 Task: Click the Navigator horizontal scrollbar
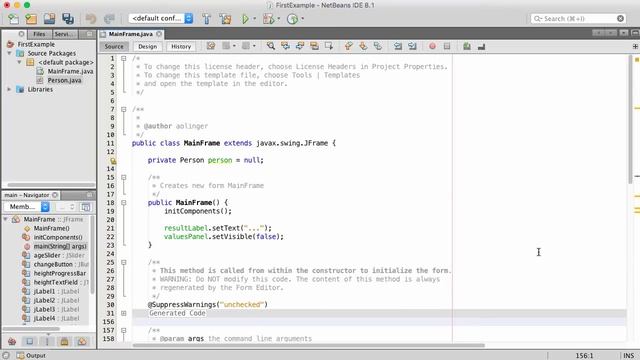point(31,329)
